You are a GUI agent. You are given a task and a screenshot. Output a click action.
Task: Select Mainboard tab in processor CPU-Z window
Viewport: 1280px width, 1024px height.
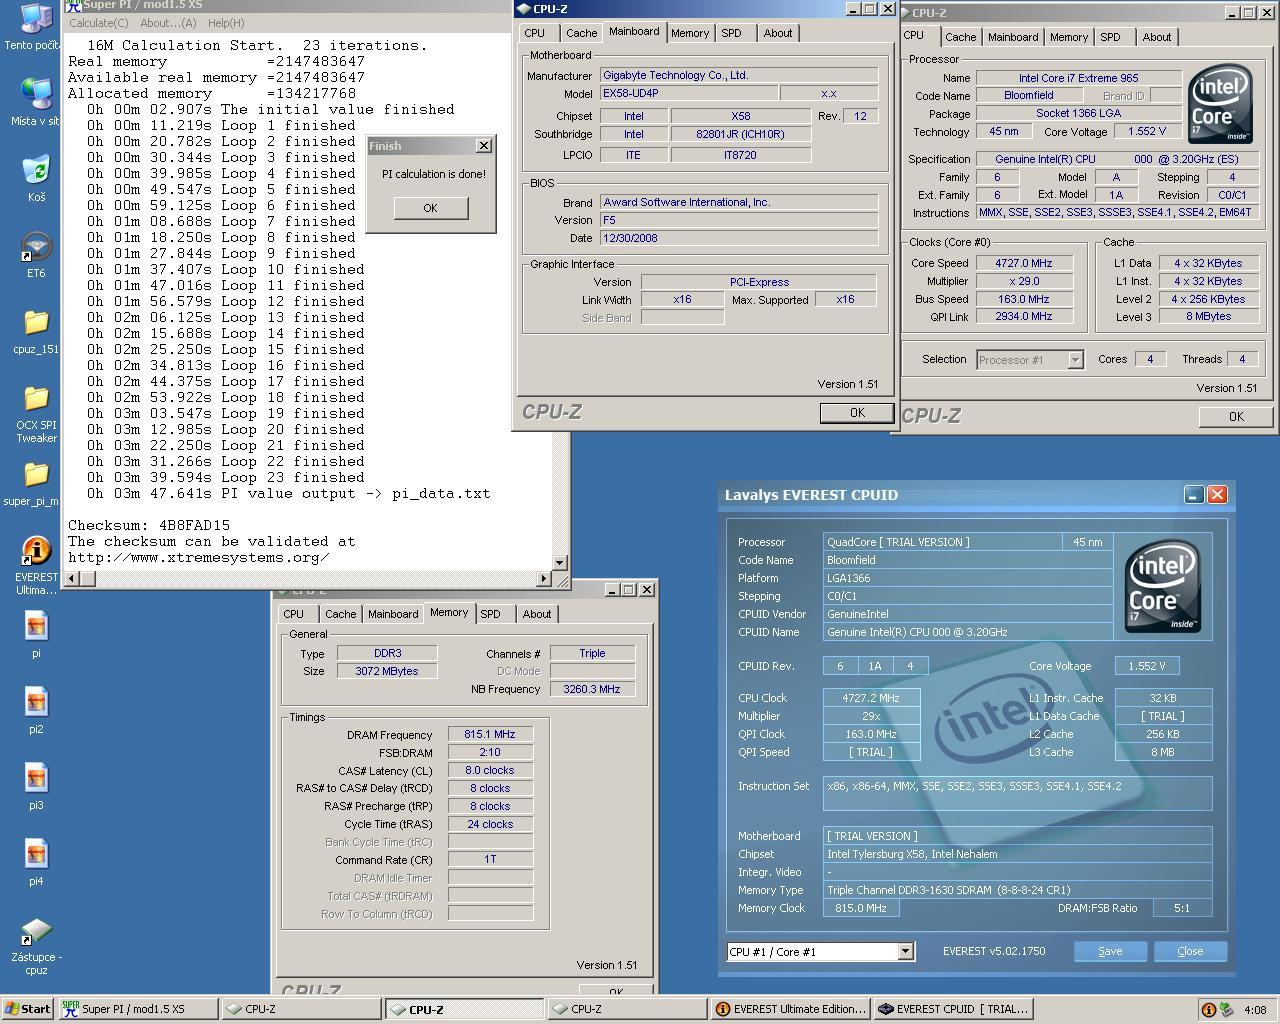click(1013, 37)
